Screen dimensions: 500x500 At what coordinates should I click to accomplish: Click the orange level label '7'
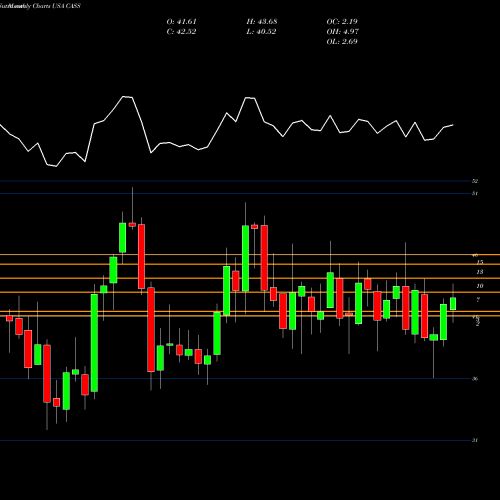coord(478,300)
